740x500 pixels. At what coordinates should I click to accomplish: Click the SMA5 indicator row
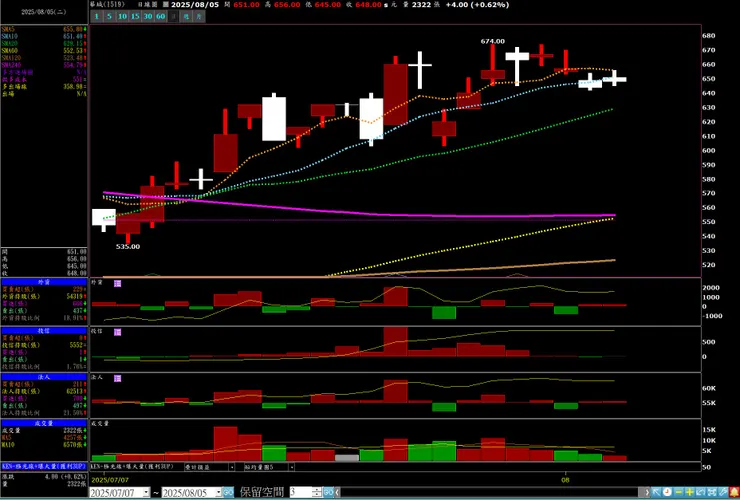point(44,29)
